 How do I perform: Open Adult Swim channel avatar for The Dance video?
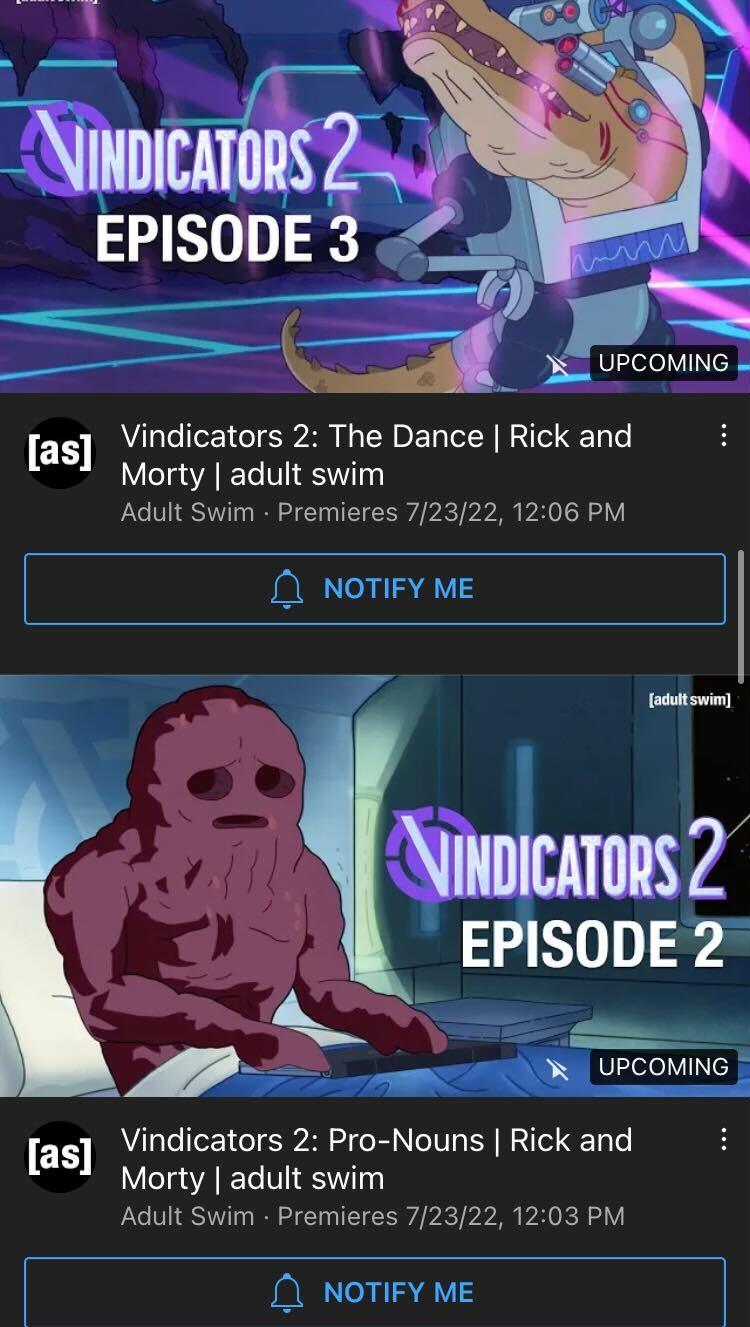60,453
